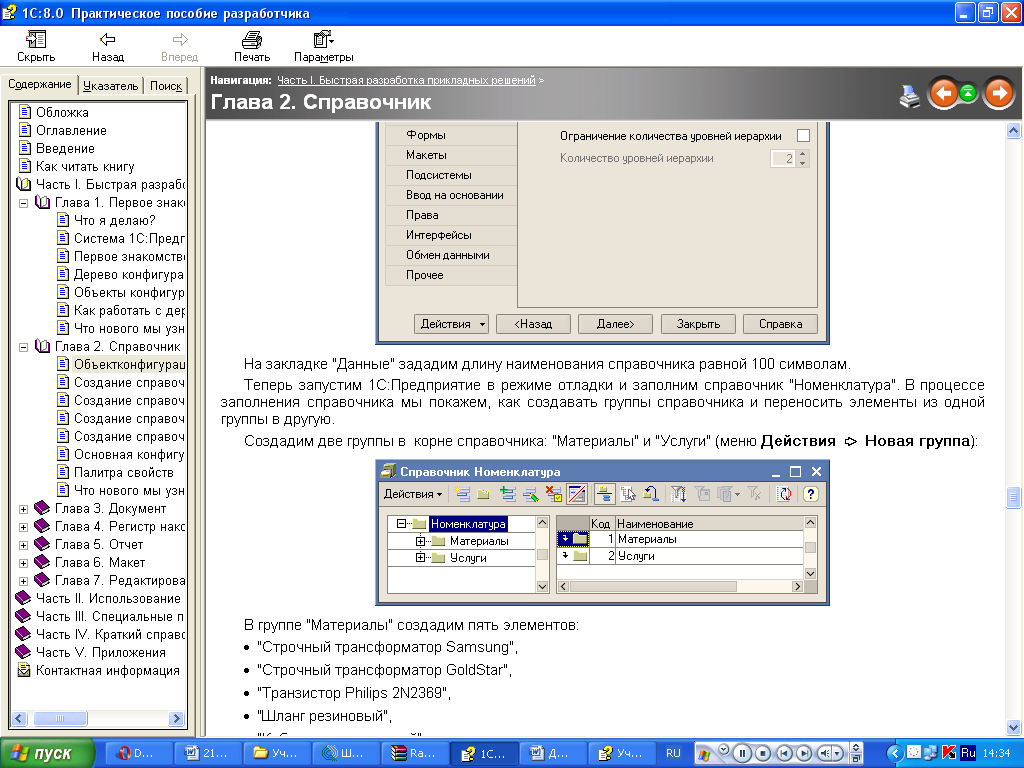Expand the Глава 5. Отчет tree node
The height and width of the screenshot is (768, 1024).
[23, 545]
